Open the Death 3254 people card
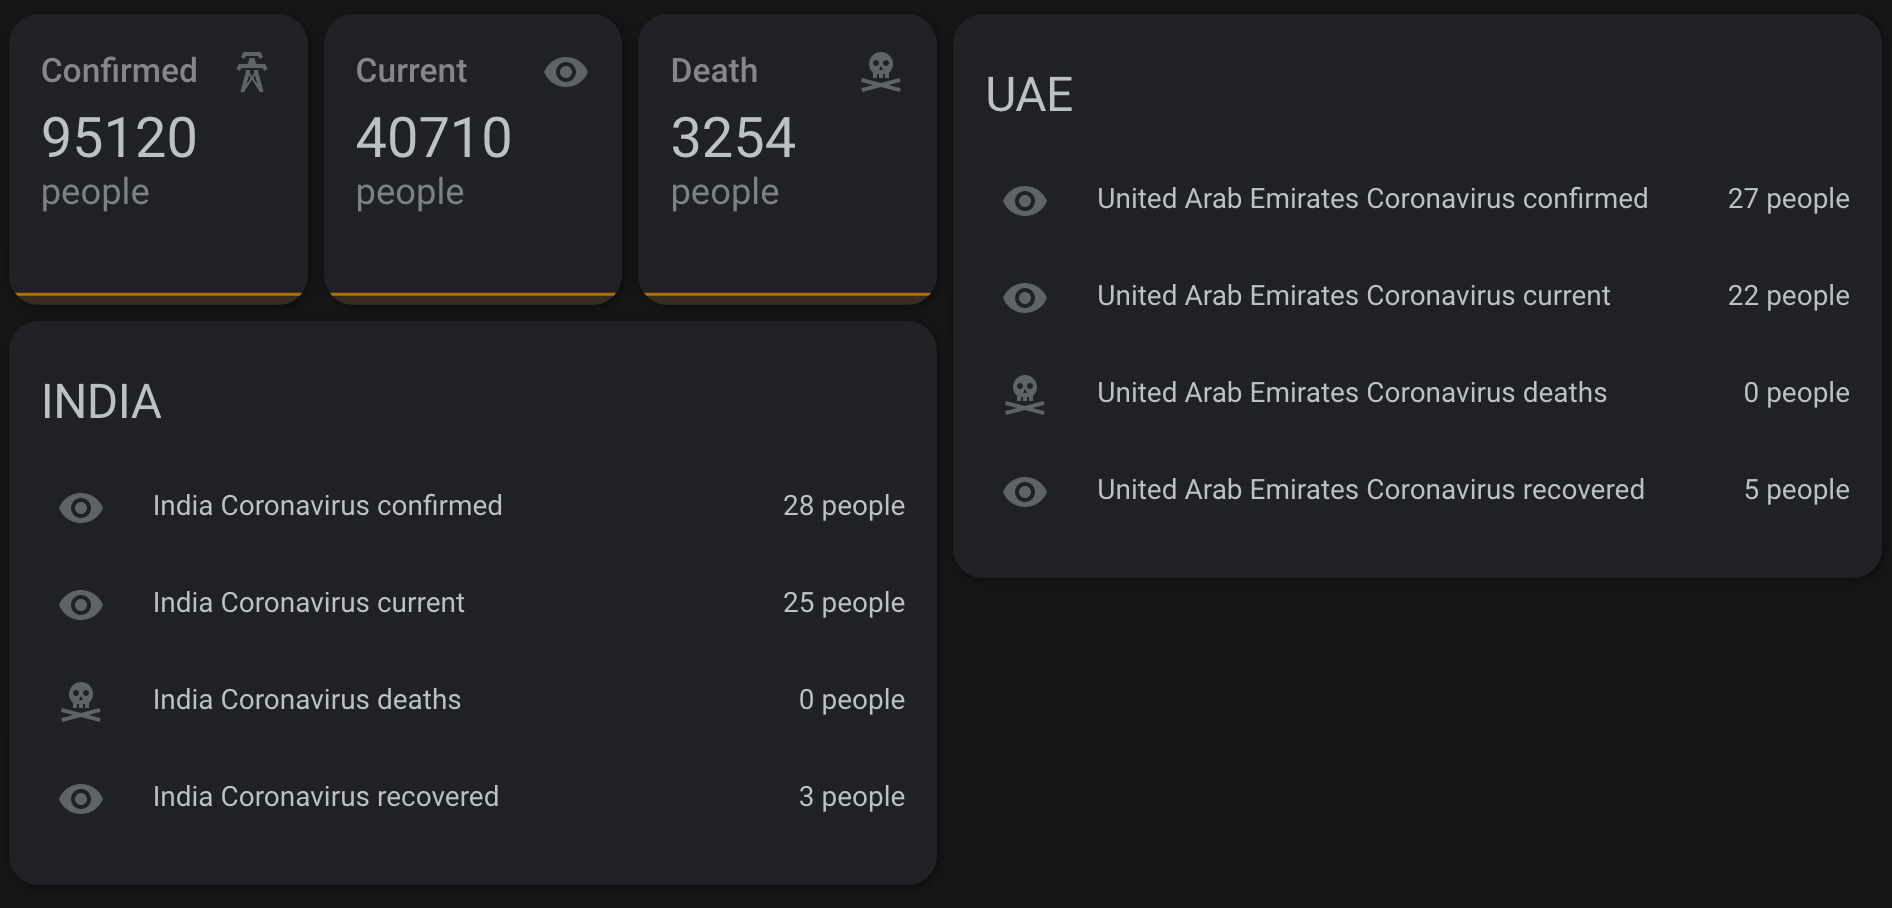Image resolution: width=1892 pixels, height=908 pixels. [787, 159]
